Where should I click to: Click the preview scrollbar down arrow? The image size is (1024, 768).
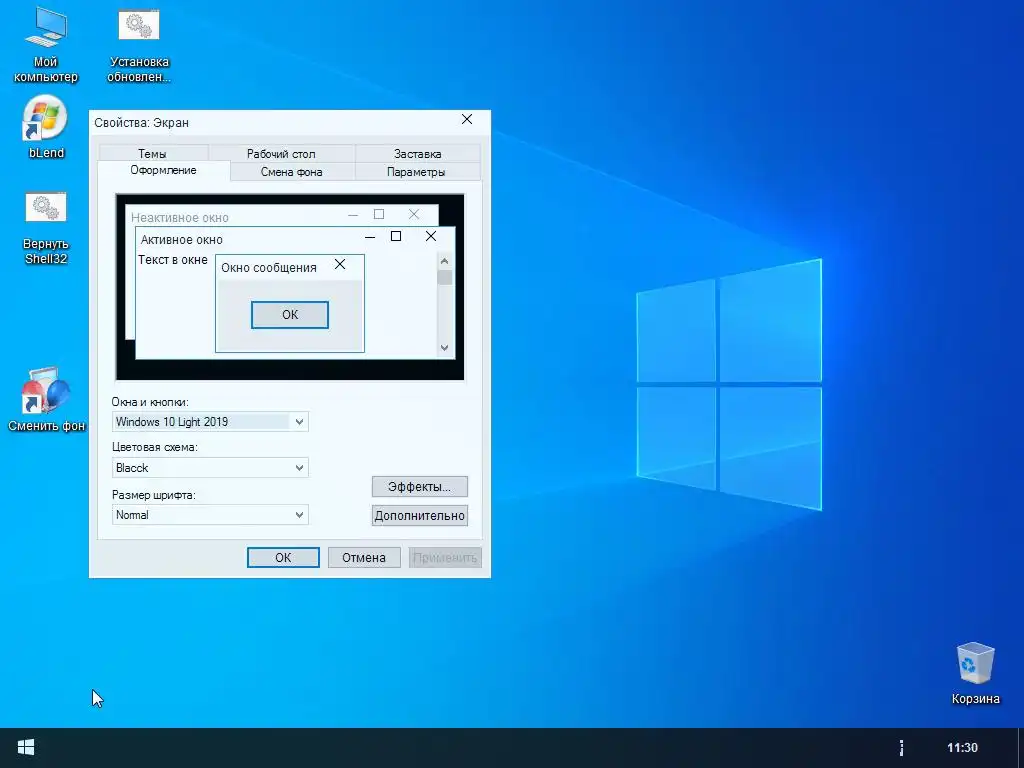click(x=444, y=348)
